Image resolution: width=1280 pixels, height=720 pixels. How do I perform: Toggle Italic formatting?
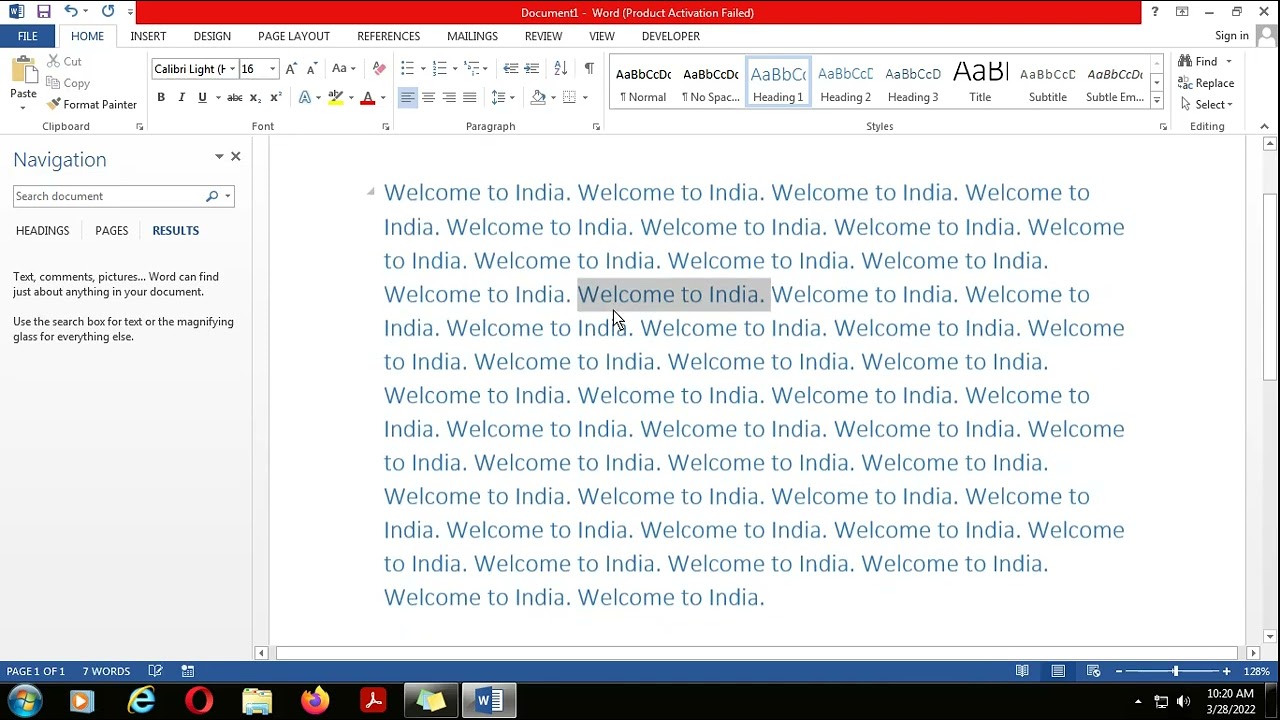181,97
